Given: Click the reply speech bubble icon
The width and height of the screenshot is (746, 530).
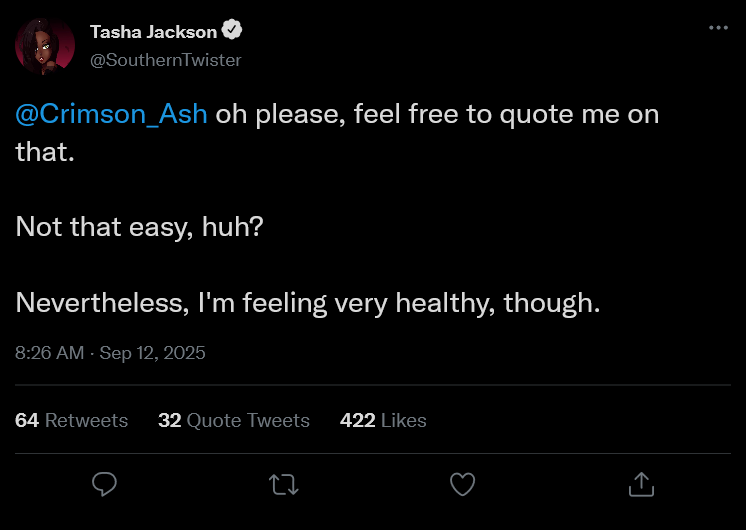Looking at the screenshot, I should (x=105, y=485).
